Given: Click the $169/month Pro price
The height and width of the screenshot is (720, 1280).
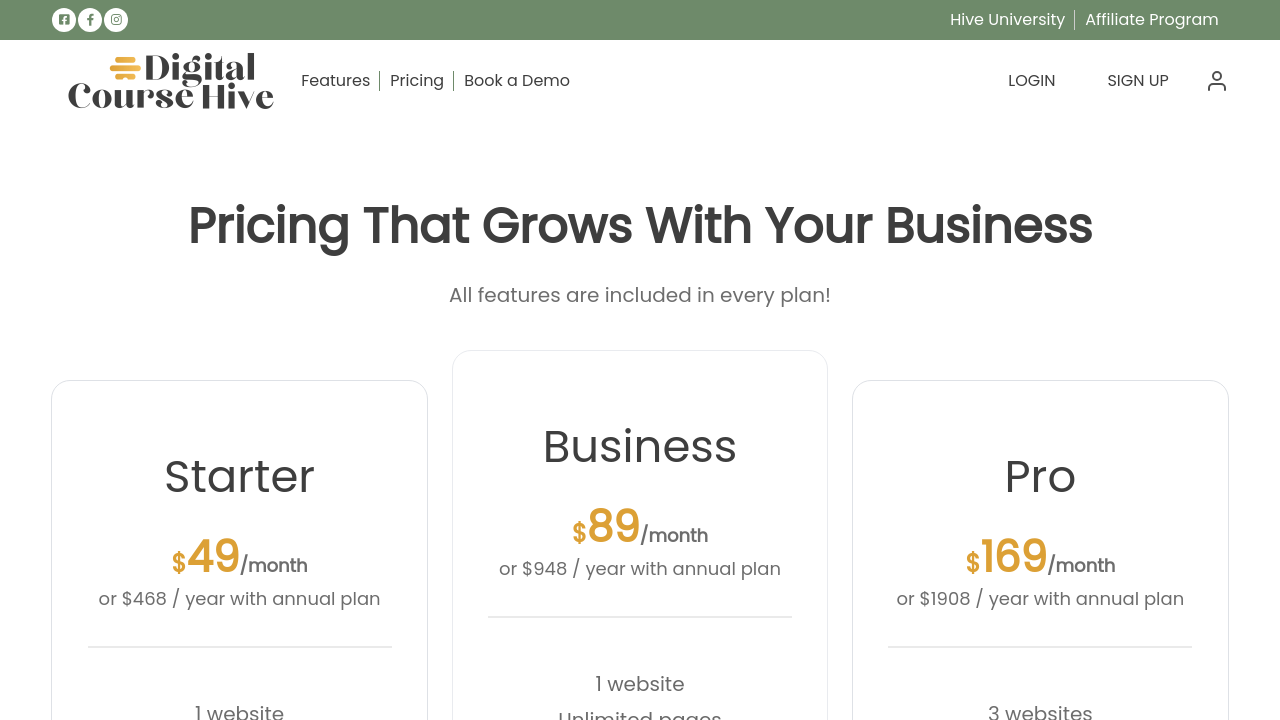Looking at the screenshot, I should pyautogui.click(x=1040, y=558).
